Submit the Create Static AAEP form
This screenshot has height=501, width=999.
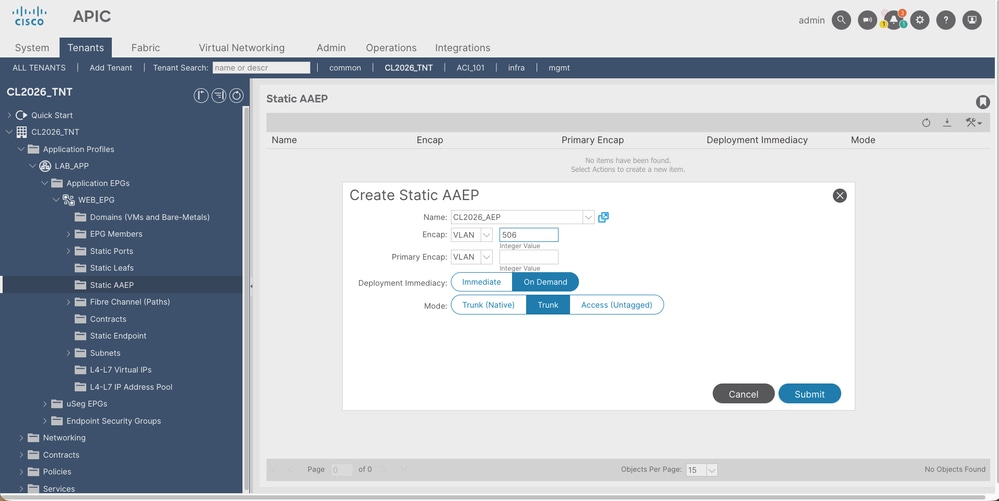click(x=810, y=394)
